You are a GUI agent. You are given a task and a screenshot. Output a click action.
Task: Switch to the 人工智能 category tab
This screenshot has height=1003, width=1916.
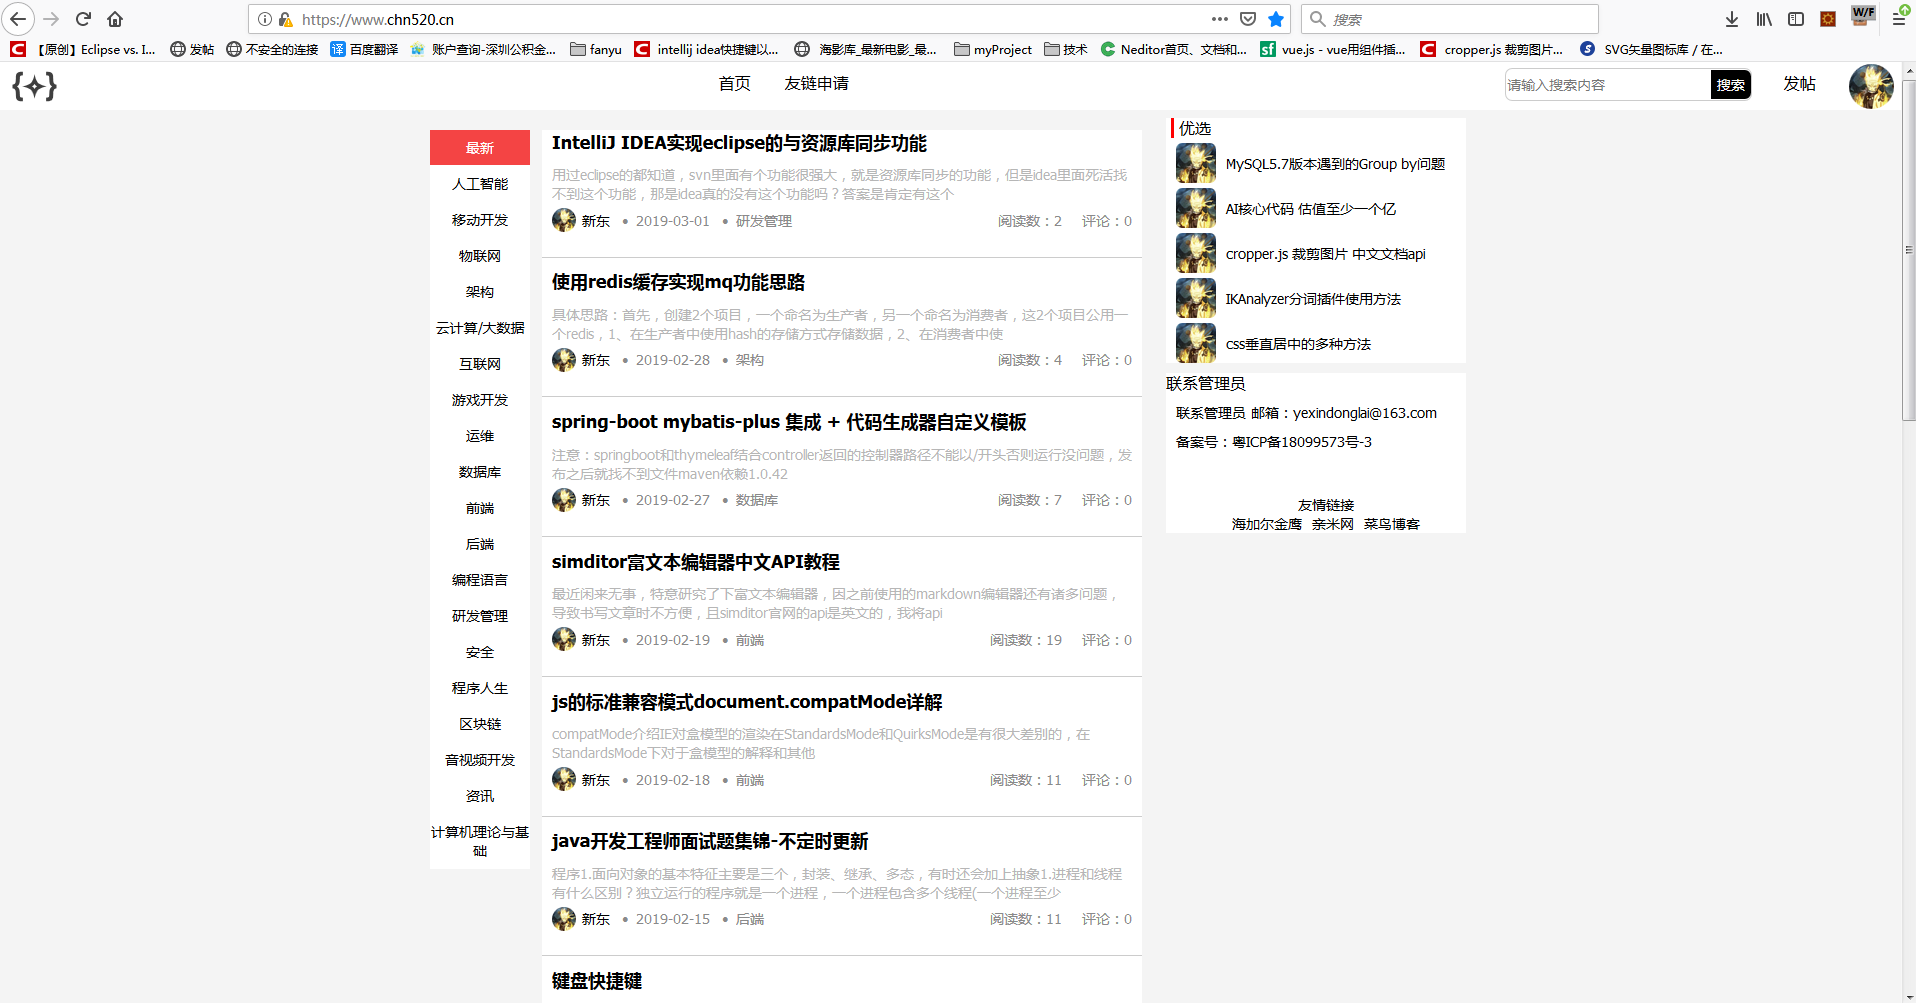pyautogui.click(x=479, y=183)
